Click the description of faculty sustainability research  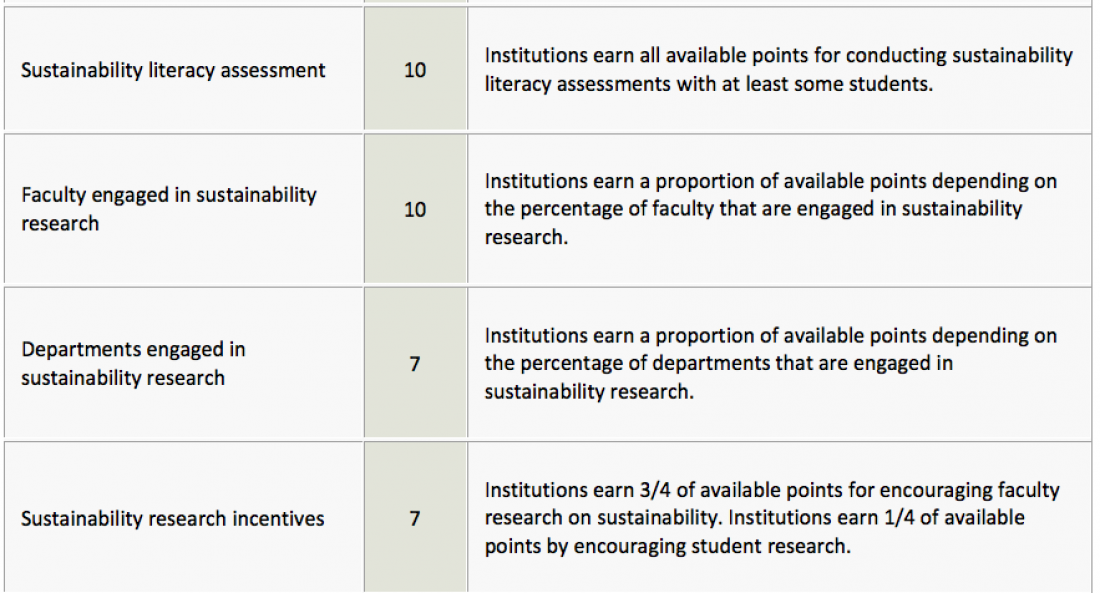(770, 209)
